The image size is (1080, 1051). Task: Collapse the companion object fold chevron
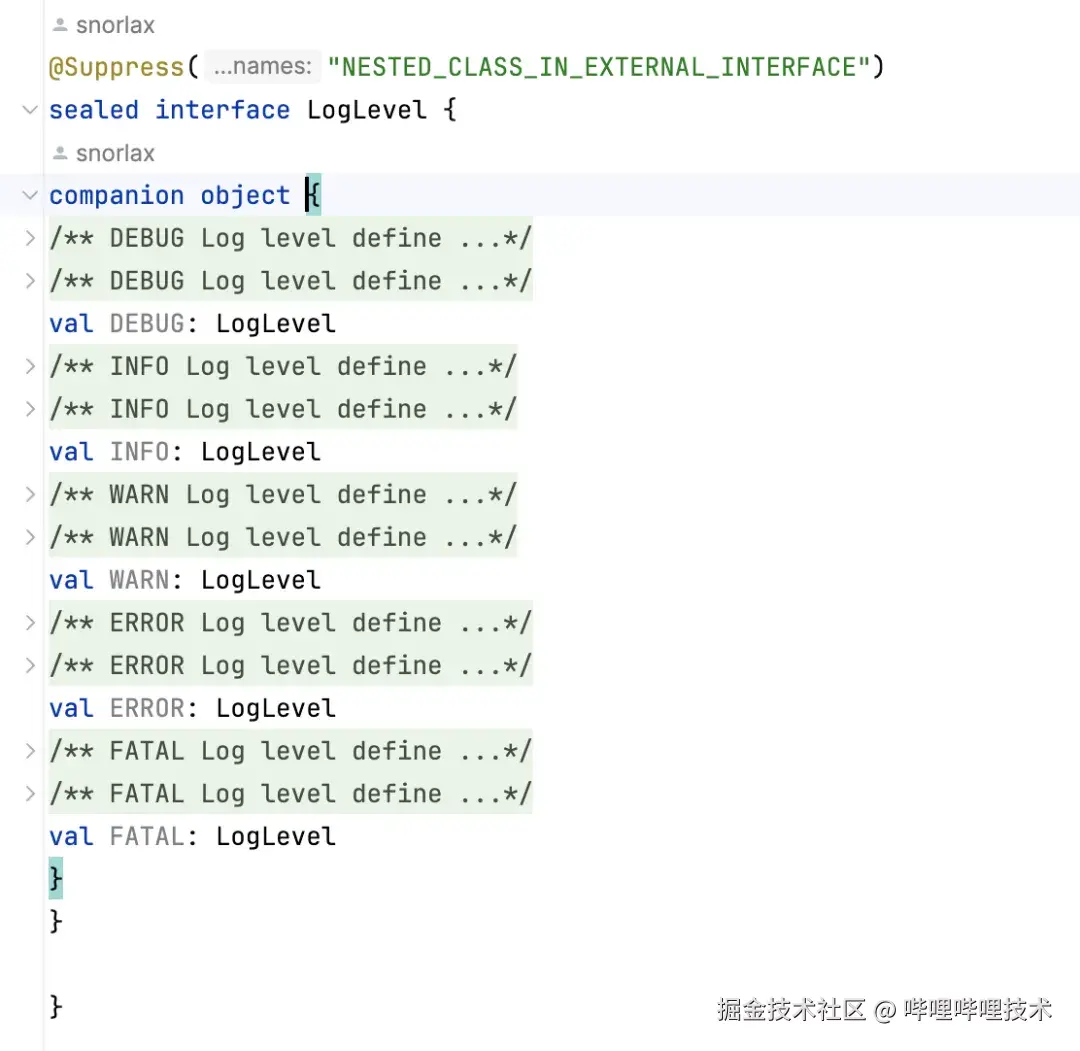coord(30,195)
